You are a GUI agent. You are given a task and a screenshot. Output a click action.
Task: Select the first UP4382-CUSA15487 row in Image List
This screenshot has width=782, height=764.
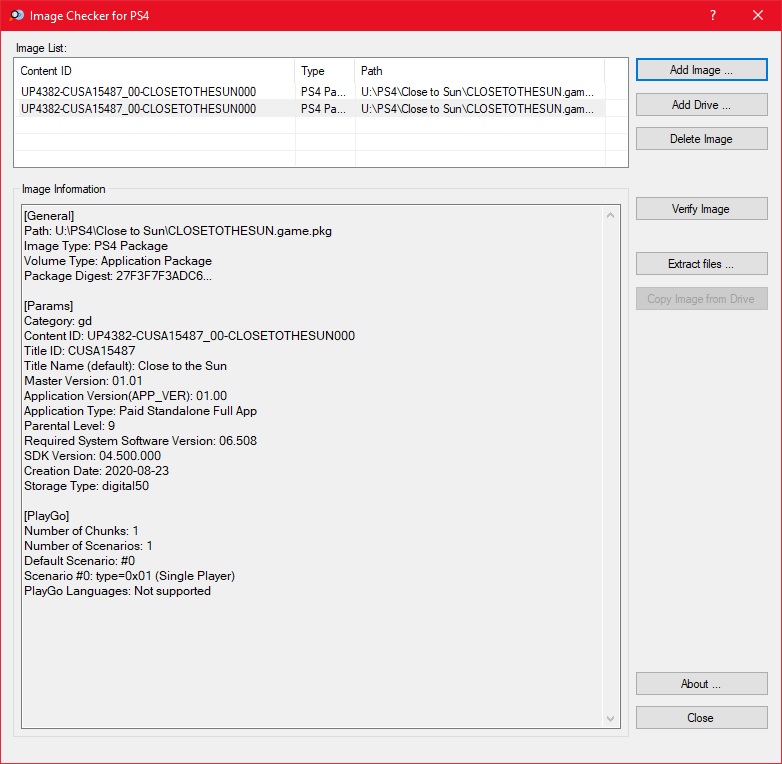tap(309, 92)
